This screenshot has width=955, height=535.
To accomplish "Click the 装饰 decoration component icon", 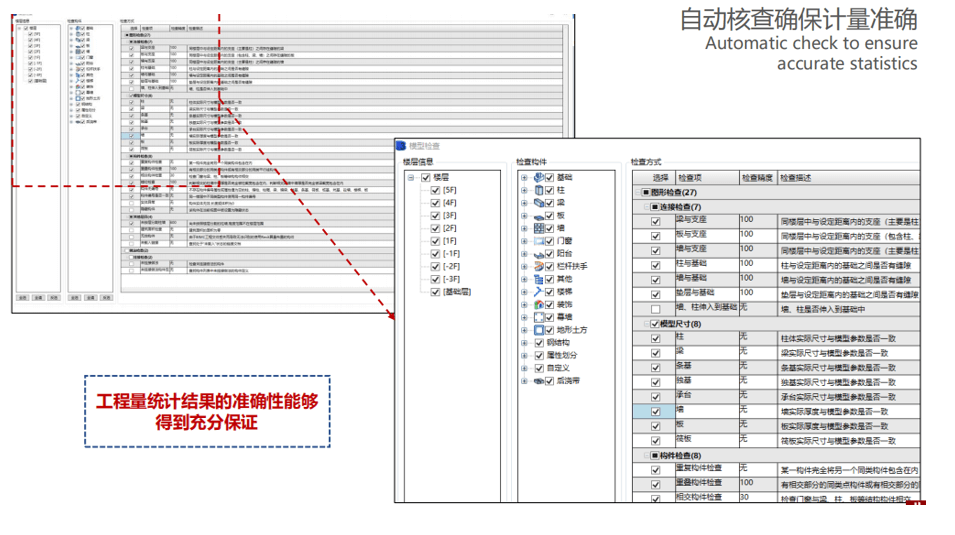I will [538, 304].
